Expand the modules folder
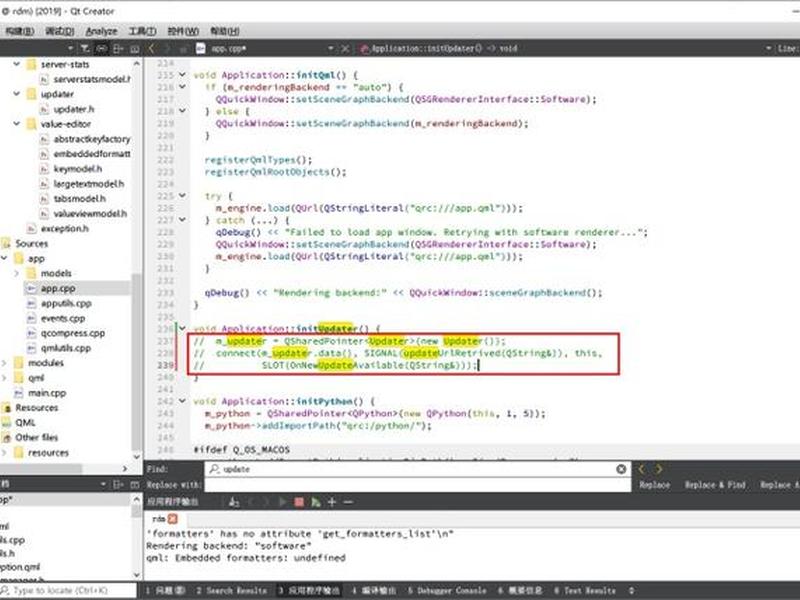800x600 pixels. pyautogui.click(x=4, y=363)
